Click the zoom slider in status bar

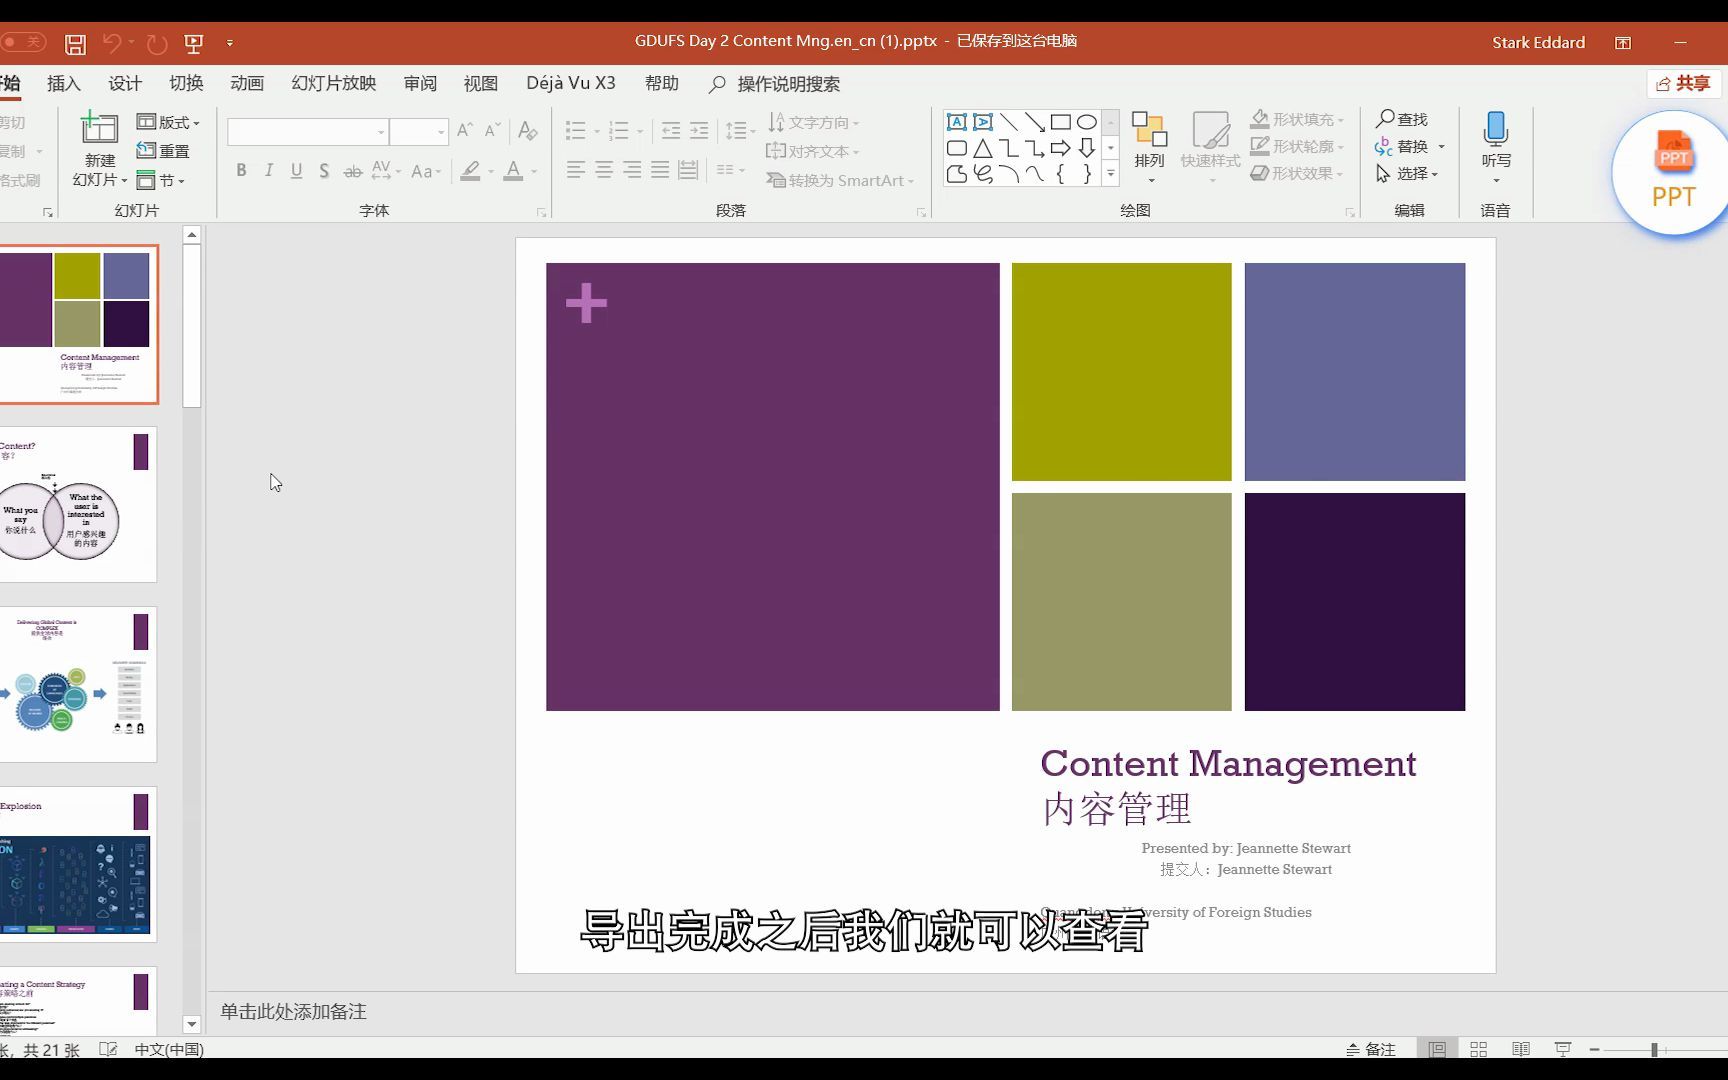point(1655,1049)
